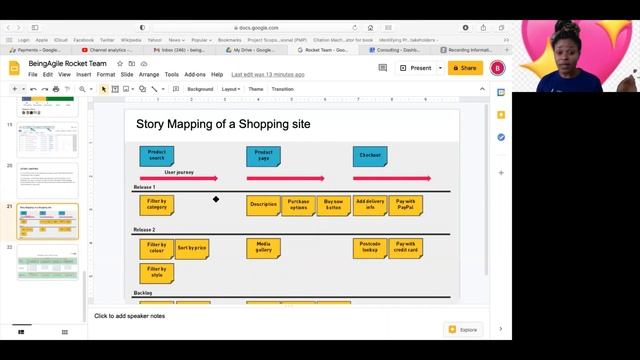Screen dimensions: 640x360
Task: Open the Tools menu
Action: pos(171,75)
